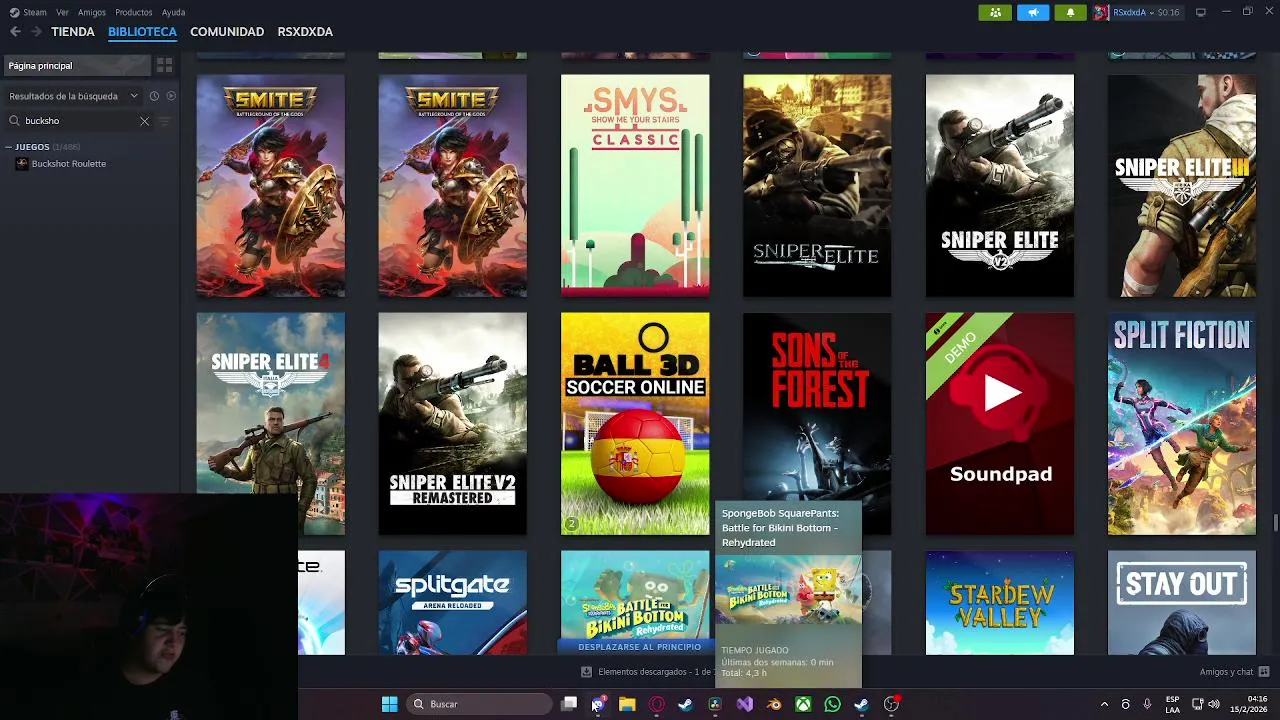Open the Amigos menu
Viewport: 1280px width, 720px height.
tap(92, 12)
